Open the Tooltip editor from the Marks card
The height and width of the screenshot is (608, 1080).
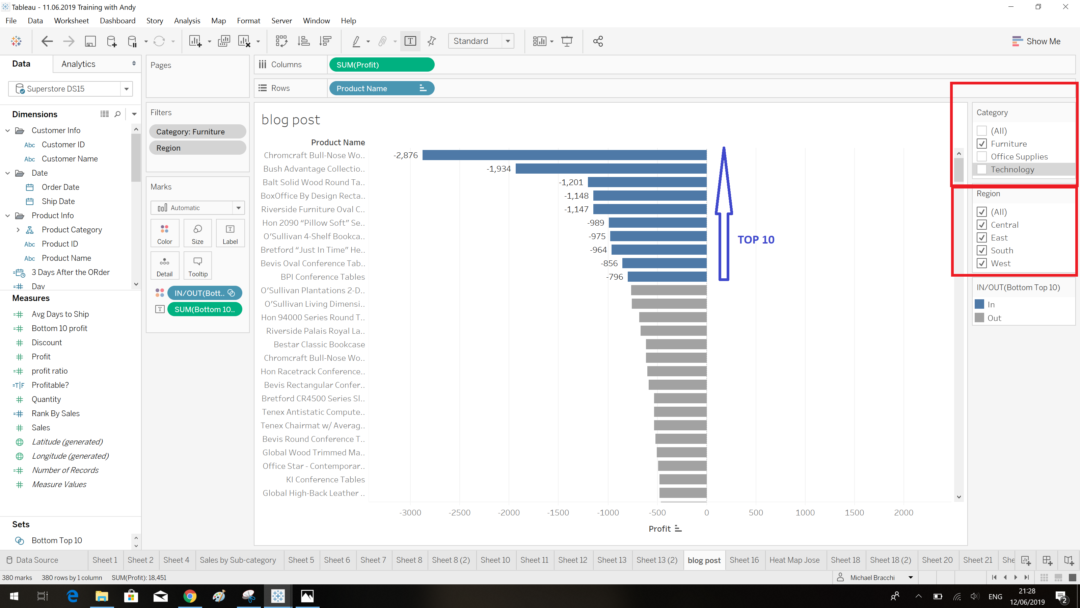(x=197, y=265)
